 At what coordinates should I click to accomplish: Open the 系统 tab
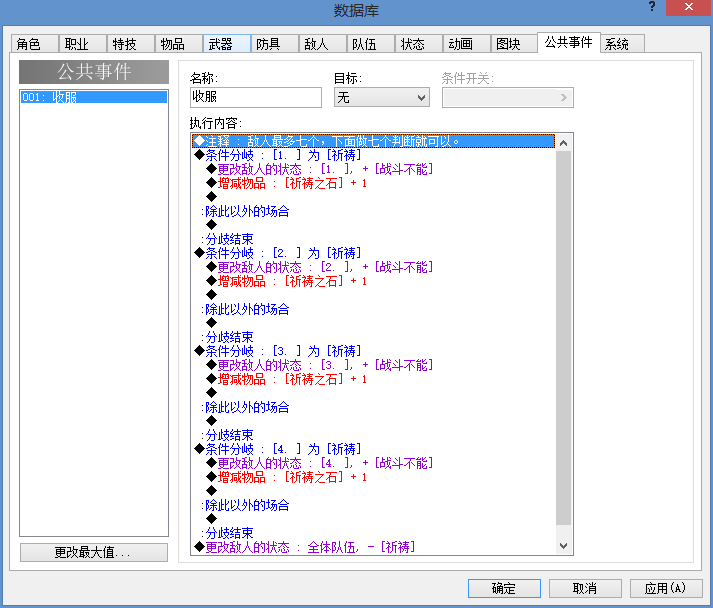click(x=623, y=44)
